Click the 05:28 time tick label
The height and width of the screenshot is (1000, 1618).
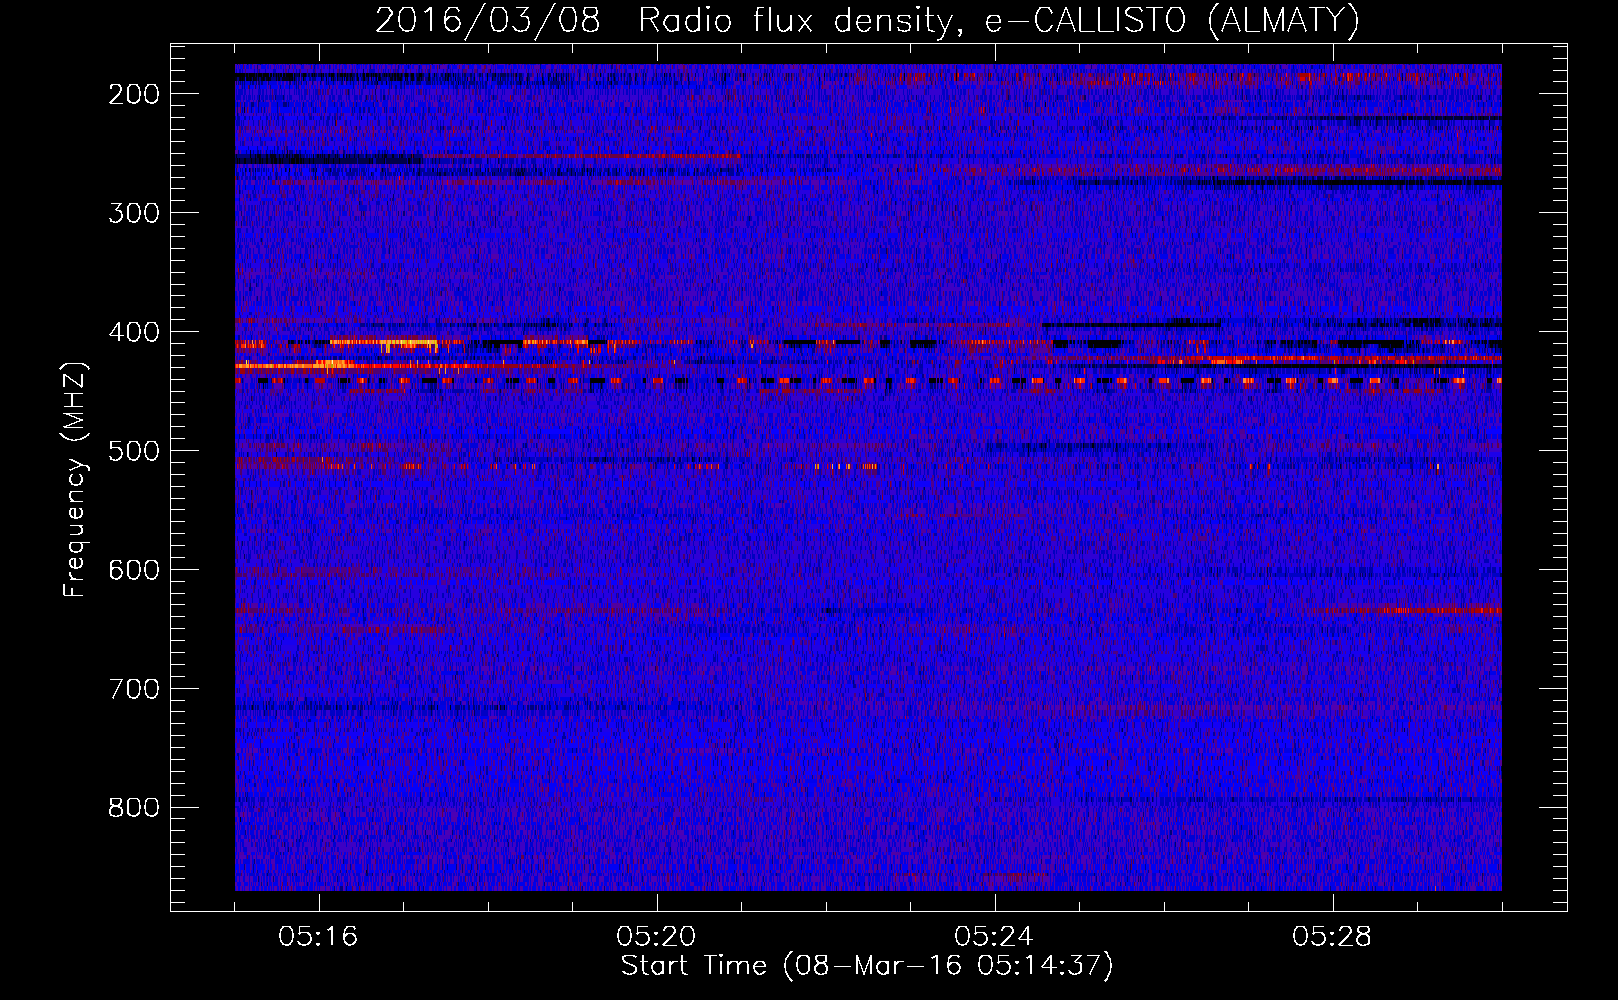pyautogui.click(x=1332, y=937)
